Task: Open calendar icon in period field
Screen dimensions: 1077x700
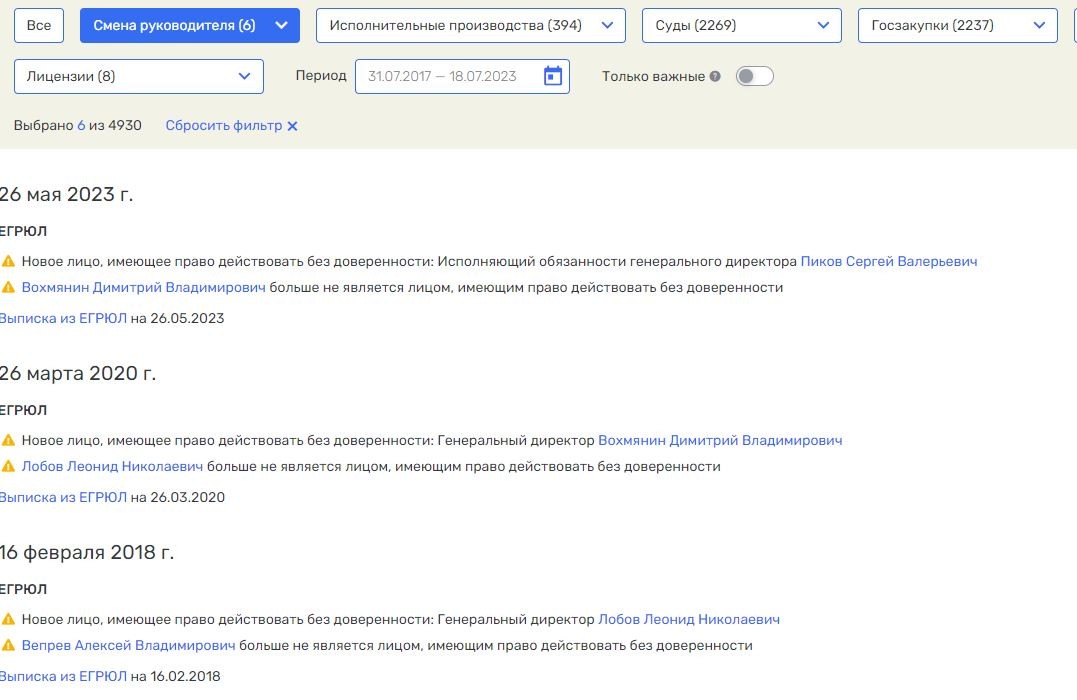Action: [553, 76]
